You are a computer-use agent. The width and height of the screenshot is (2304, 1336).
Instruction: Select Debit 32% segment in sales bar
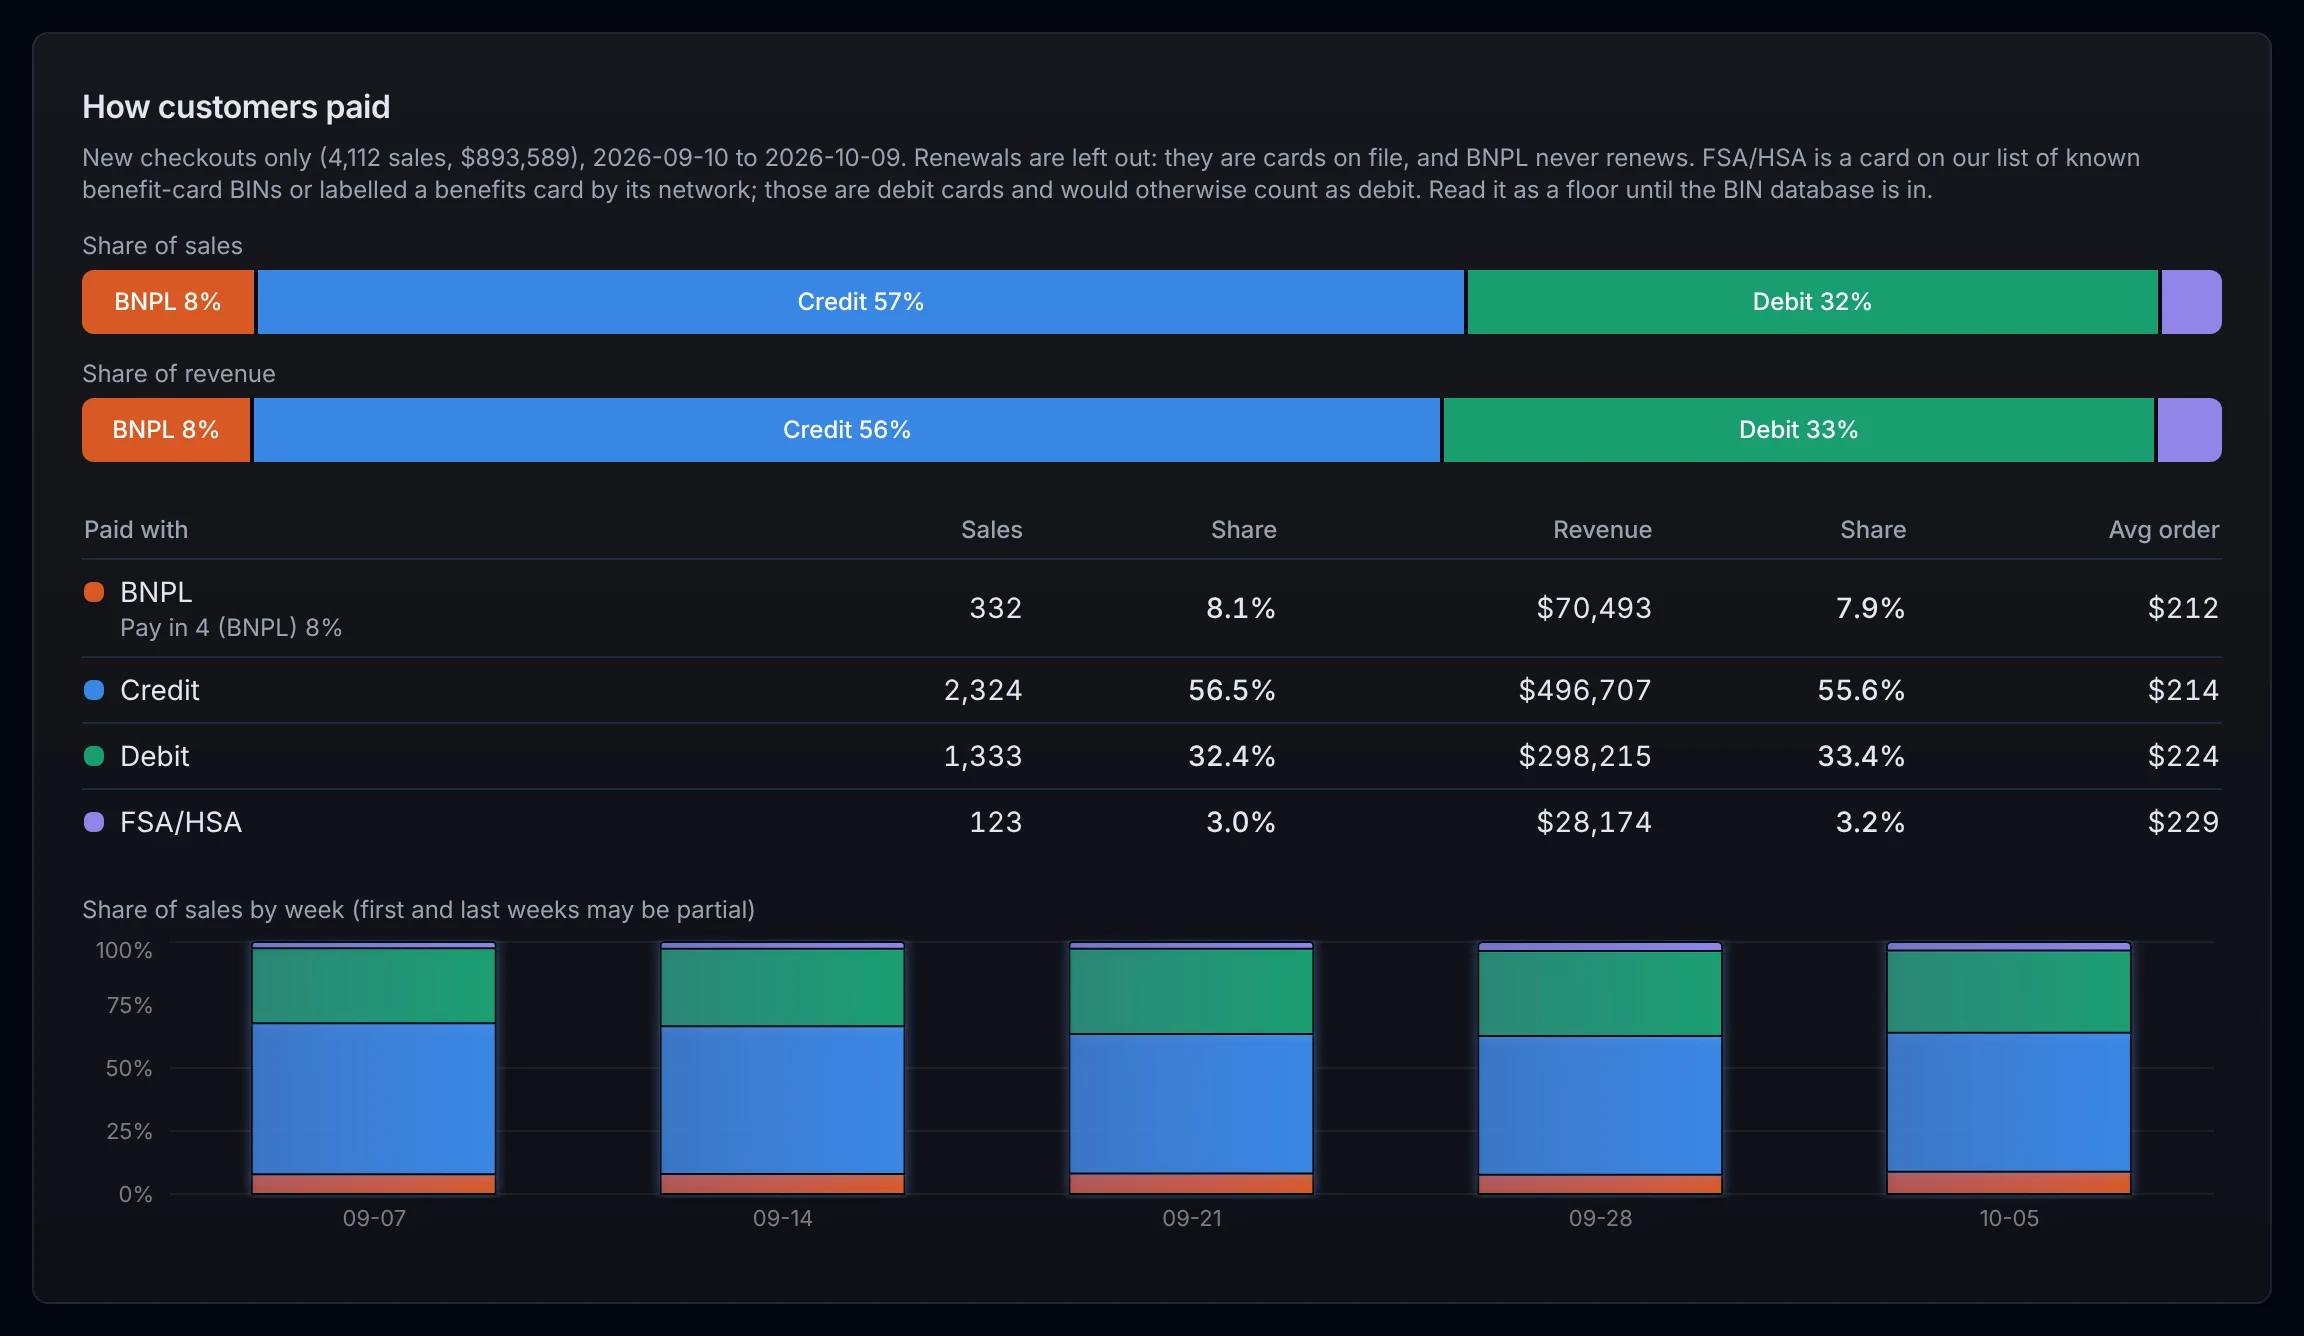click(x=1812, y=302)
